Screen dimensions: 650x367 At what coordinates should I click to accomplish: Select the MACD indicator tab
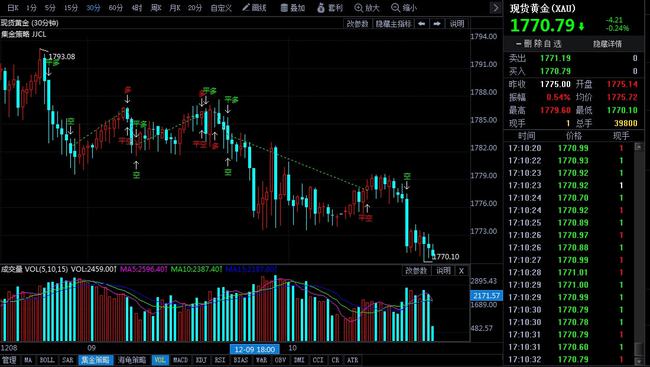[x=180, y=360]
